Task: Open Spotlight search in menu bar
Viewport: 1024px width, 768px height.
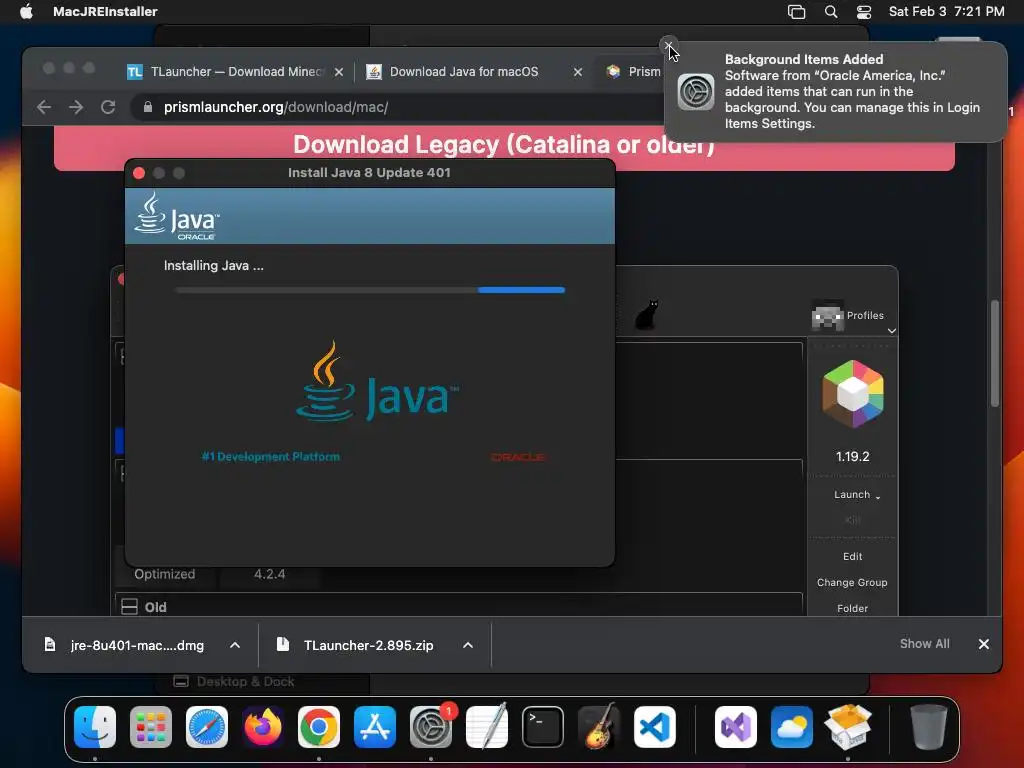Action: pos(831,12)
